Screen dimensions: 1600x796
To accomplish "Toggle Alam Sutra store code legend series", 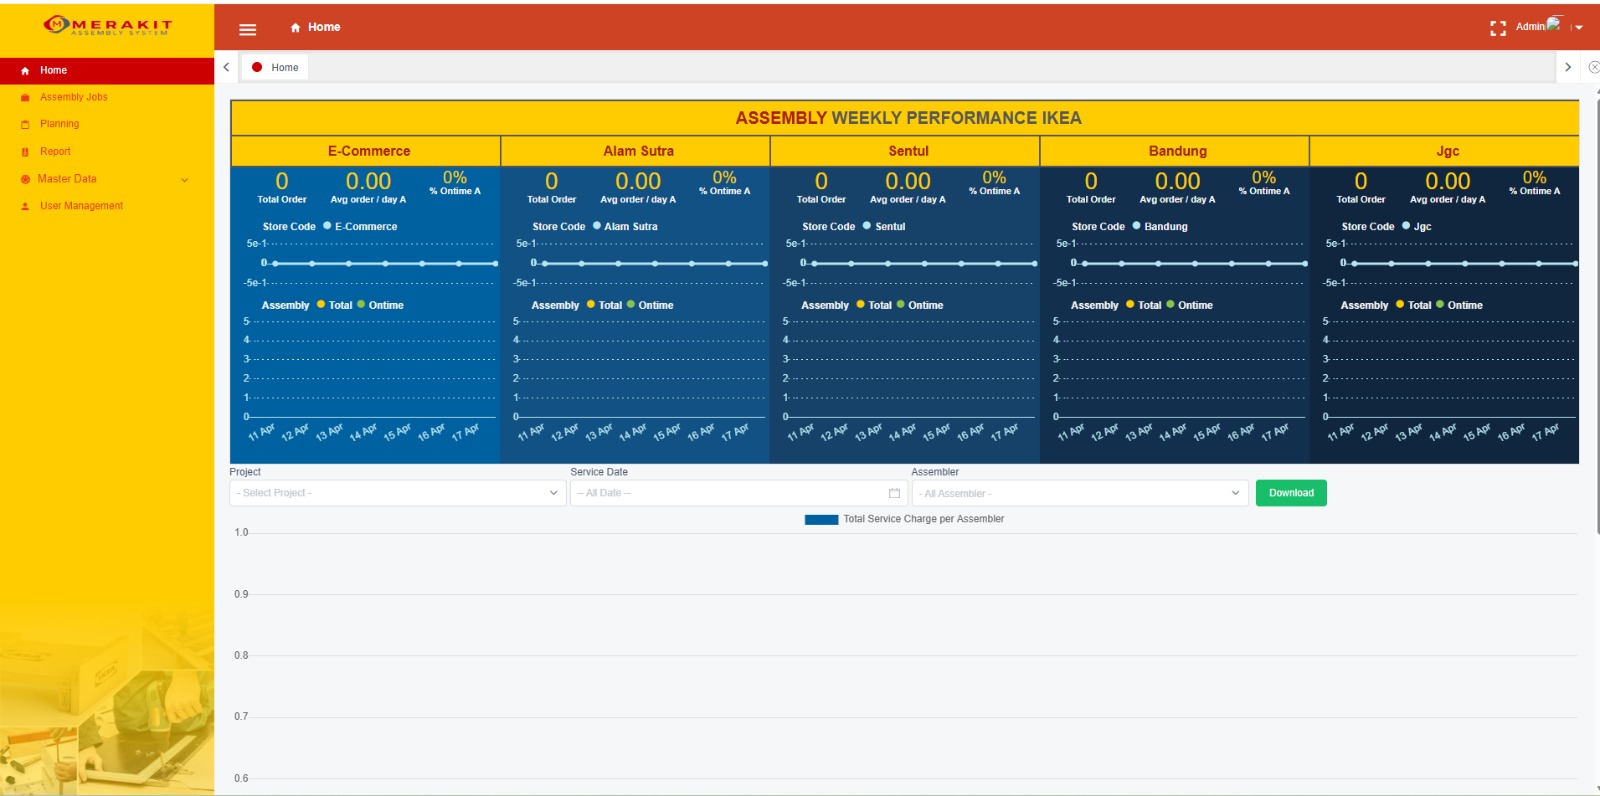I will [625, 226].
